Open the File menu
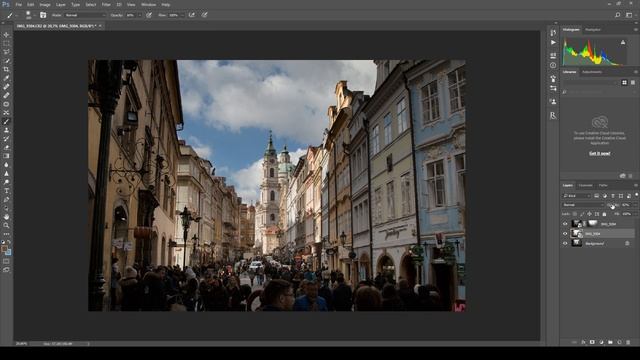640x360 pixels. click(18, 4)
